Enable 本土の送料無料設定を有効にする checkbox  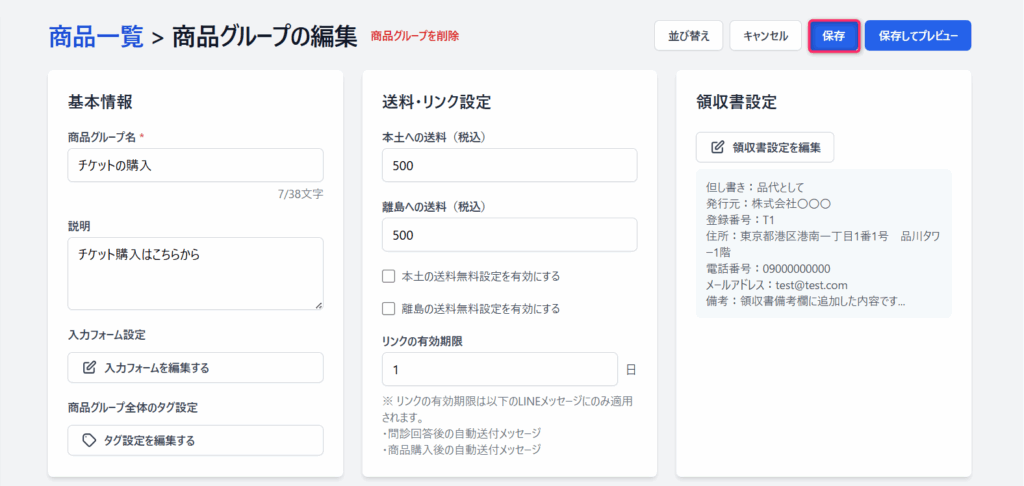[389, 276]
